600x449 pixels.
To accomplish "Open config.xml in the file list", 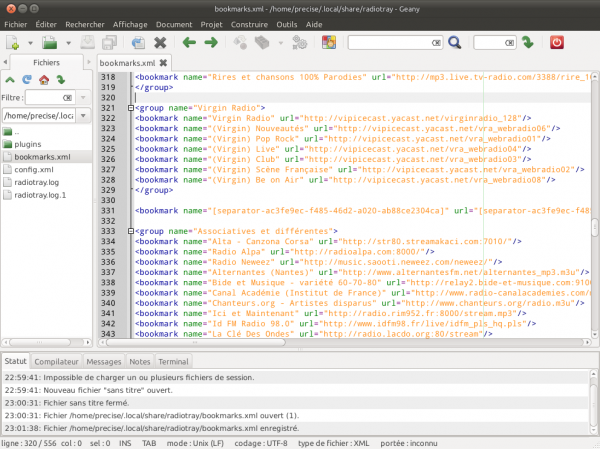I will (x=33, y=169).
